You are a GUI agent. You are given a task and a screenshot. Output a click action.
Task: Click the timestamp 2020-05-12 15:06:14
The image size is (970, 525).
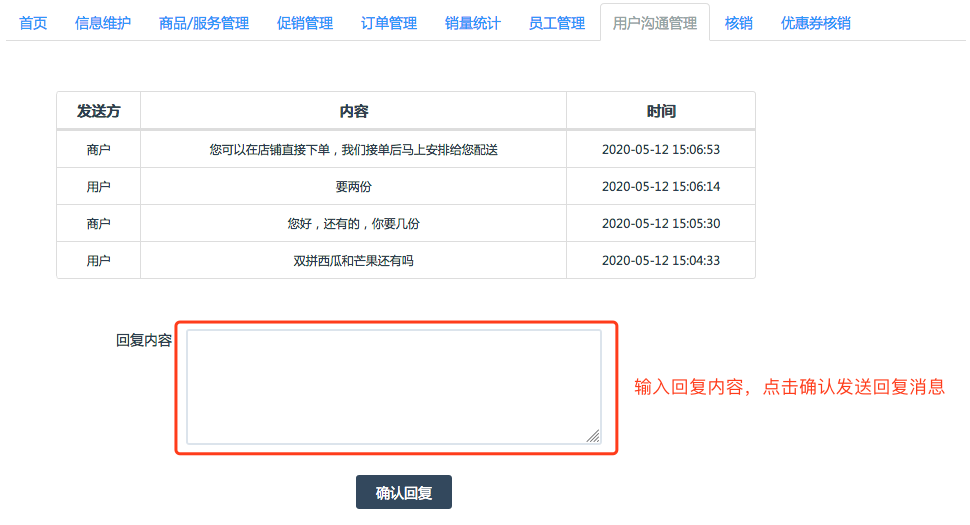661,187
